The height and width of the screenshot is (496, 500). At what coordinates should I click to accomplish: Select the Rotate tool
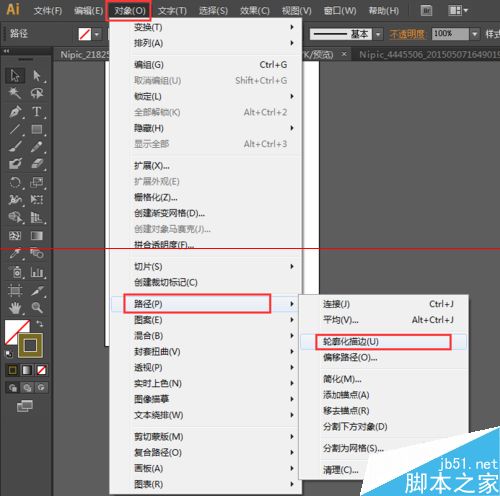pyautogui.click(x=15, y=182)
